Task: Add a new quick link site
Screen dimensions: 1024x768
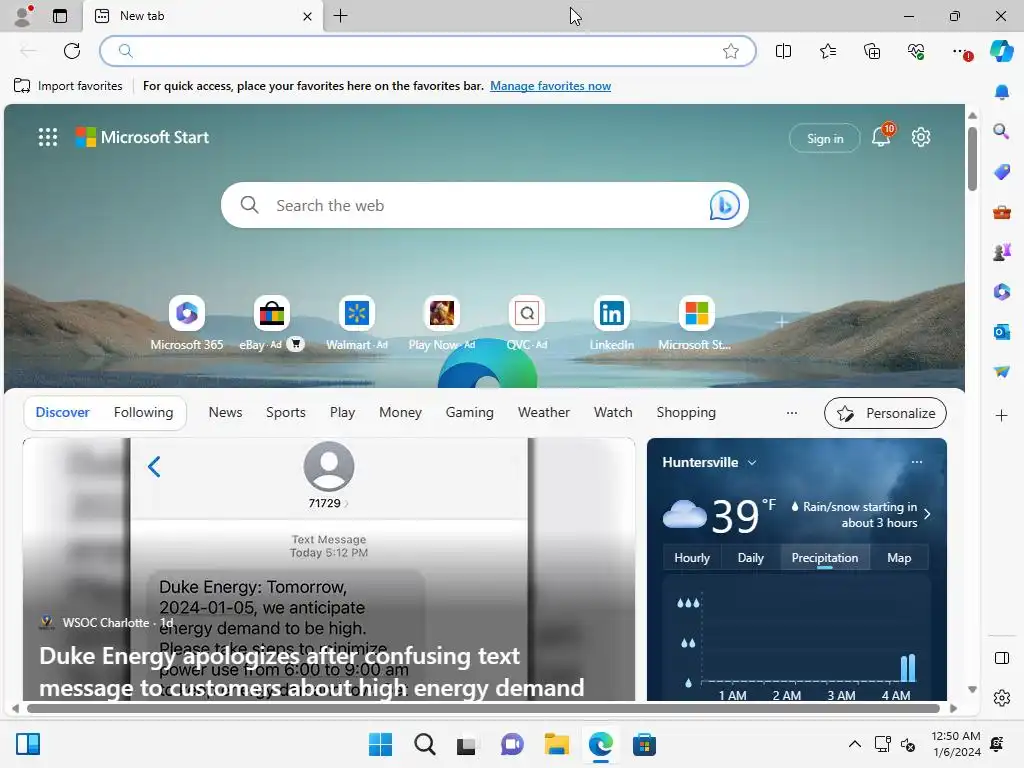Action: [781, 322]
